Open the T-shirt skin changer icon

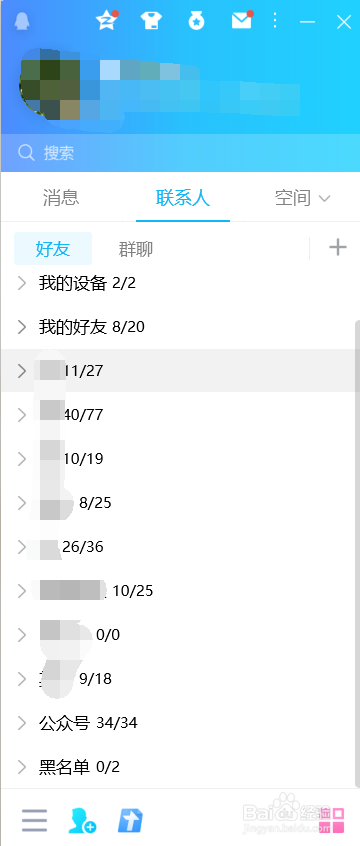click(152, 21)
